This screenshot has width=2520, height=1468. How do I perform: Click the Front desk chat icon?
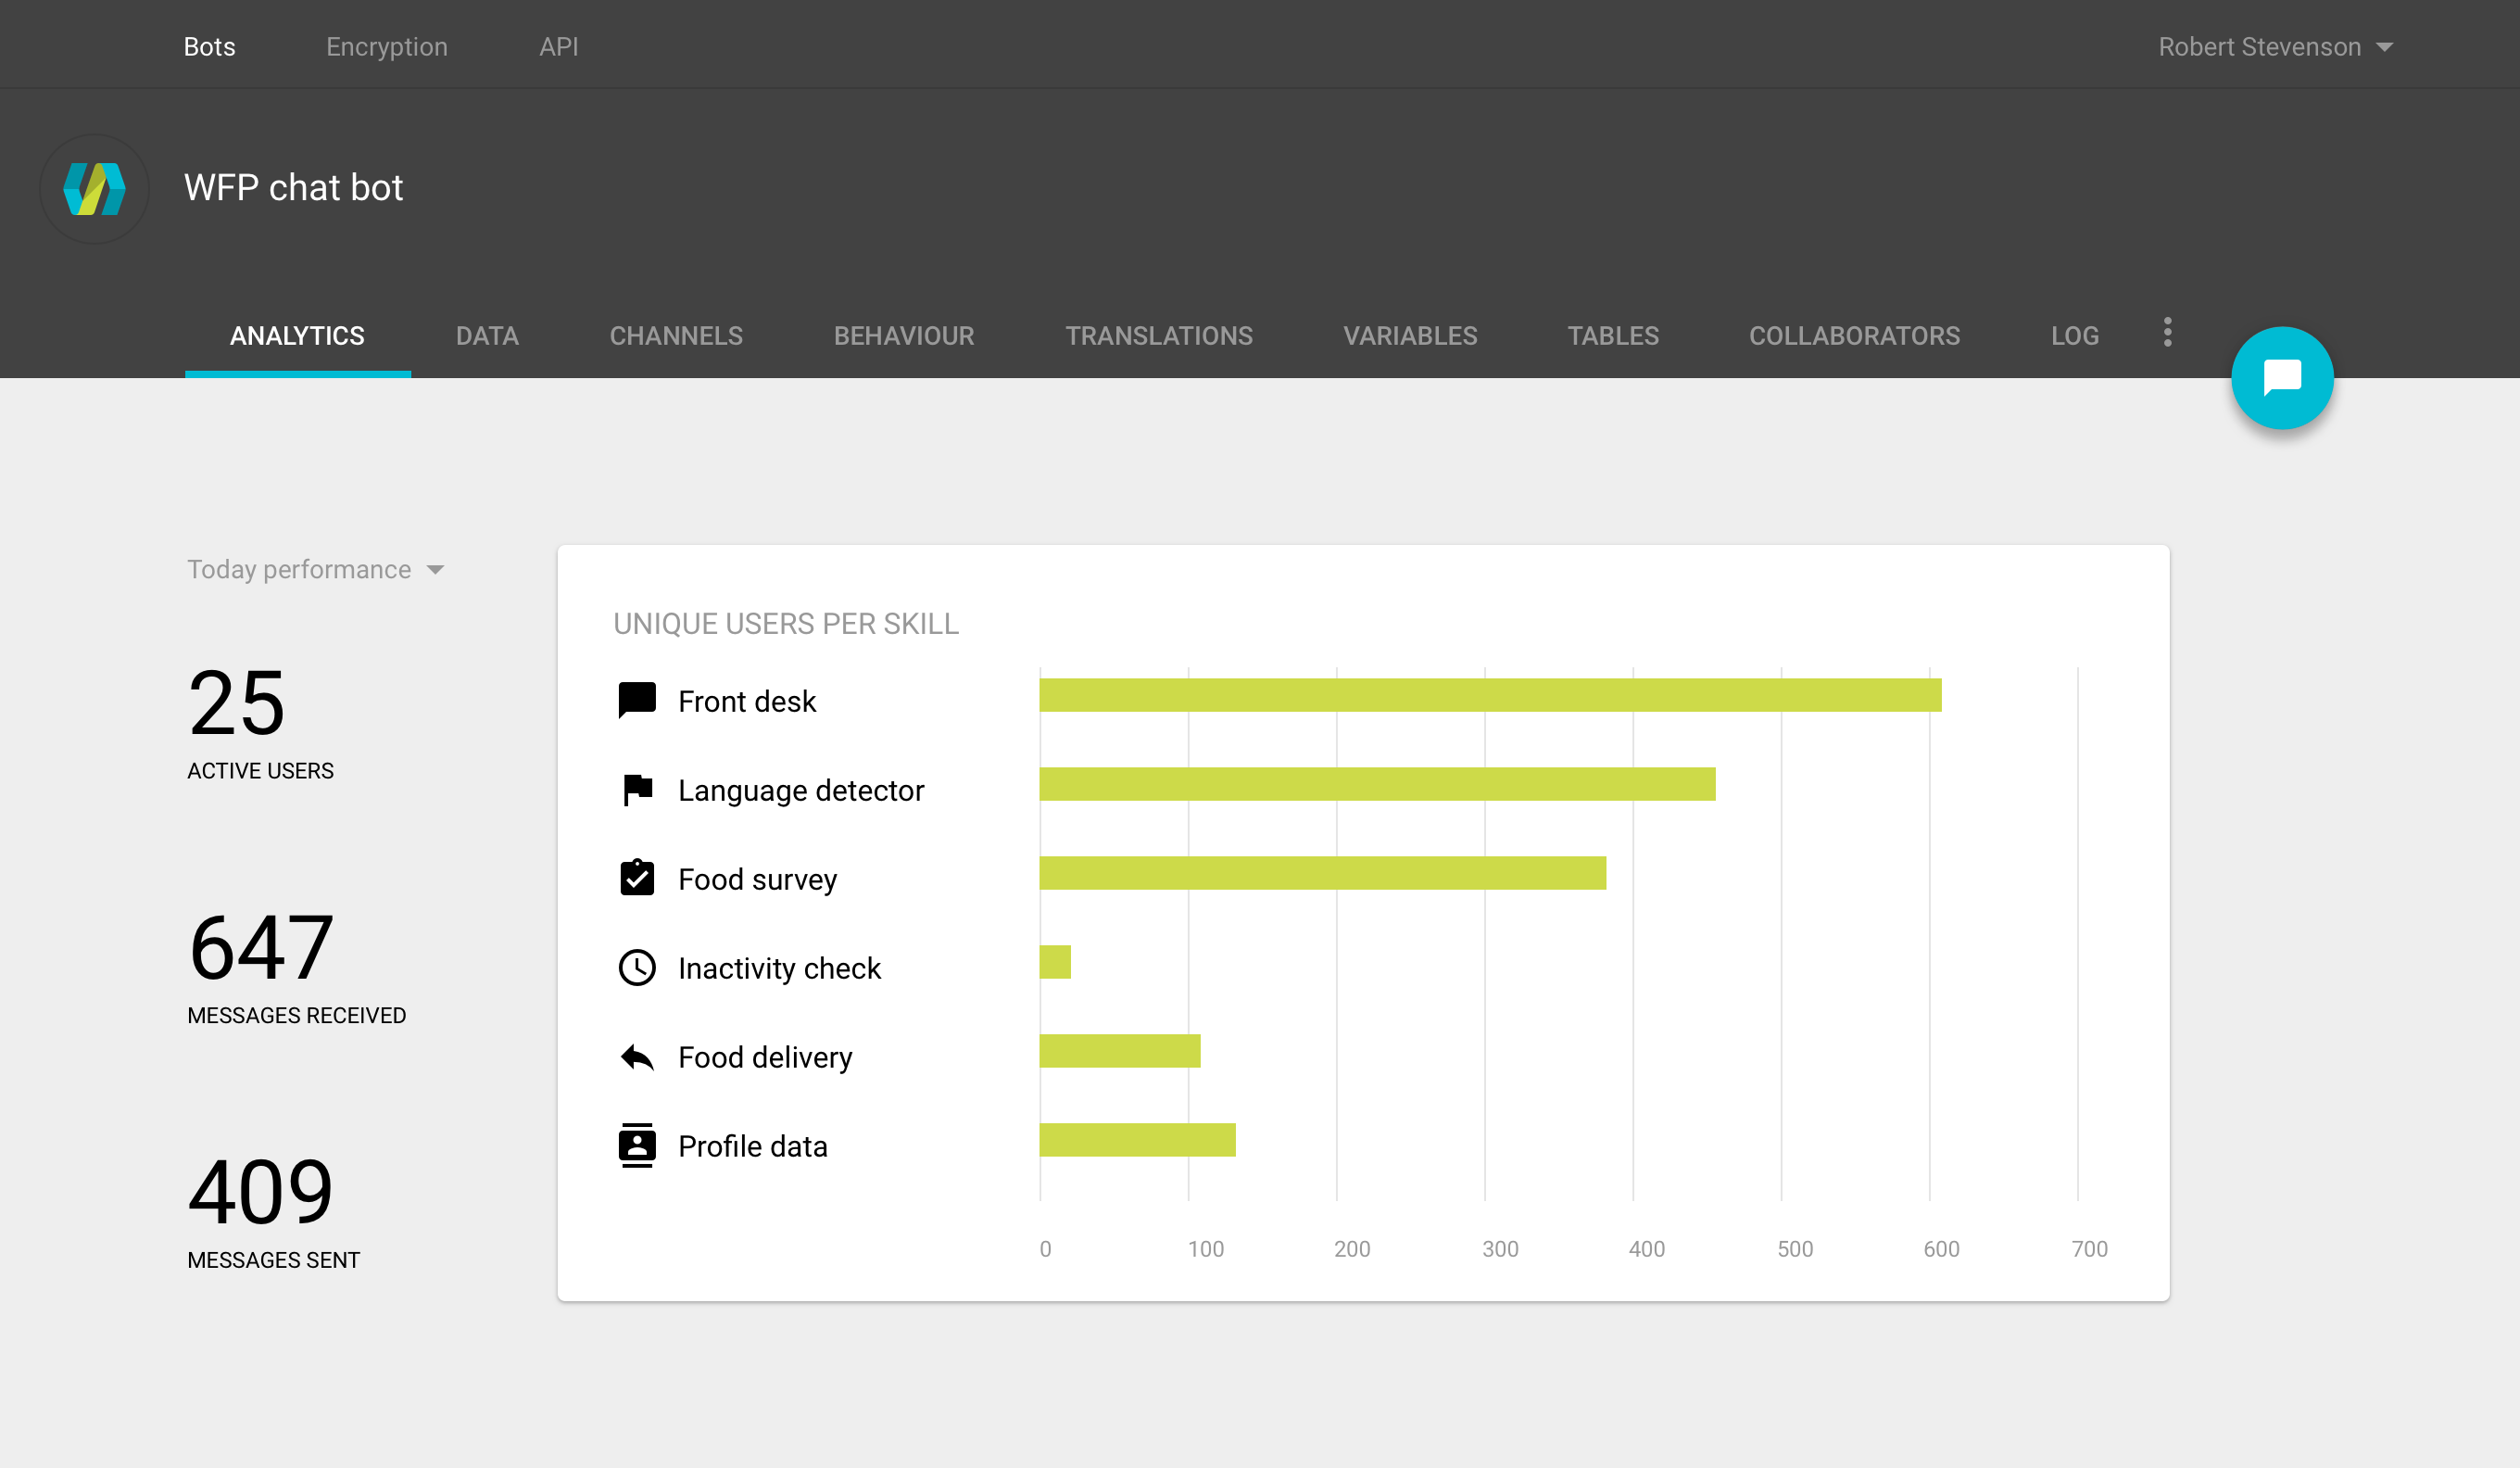636,700
